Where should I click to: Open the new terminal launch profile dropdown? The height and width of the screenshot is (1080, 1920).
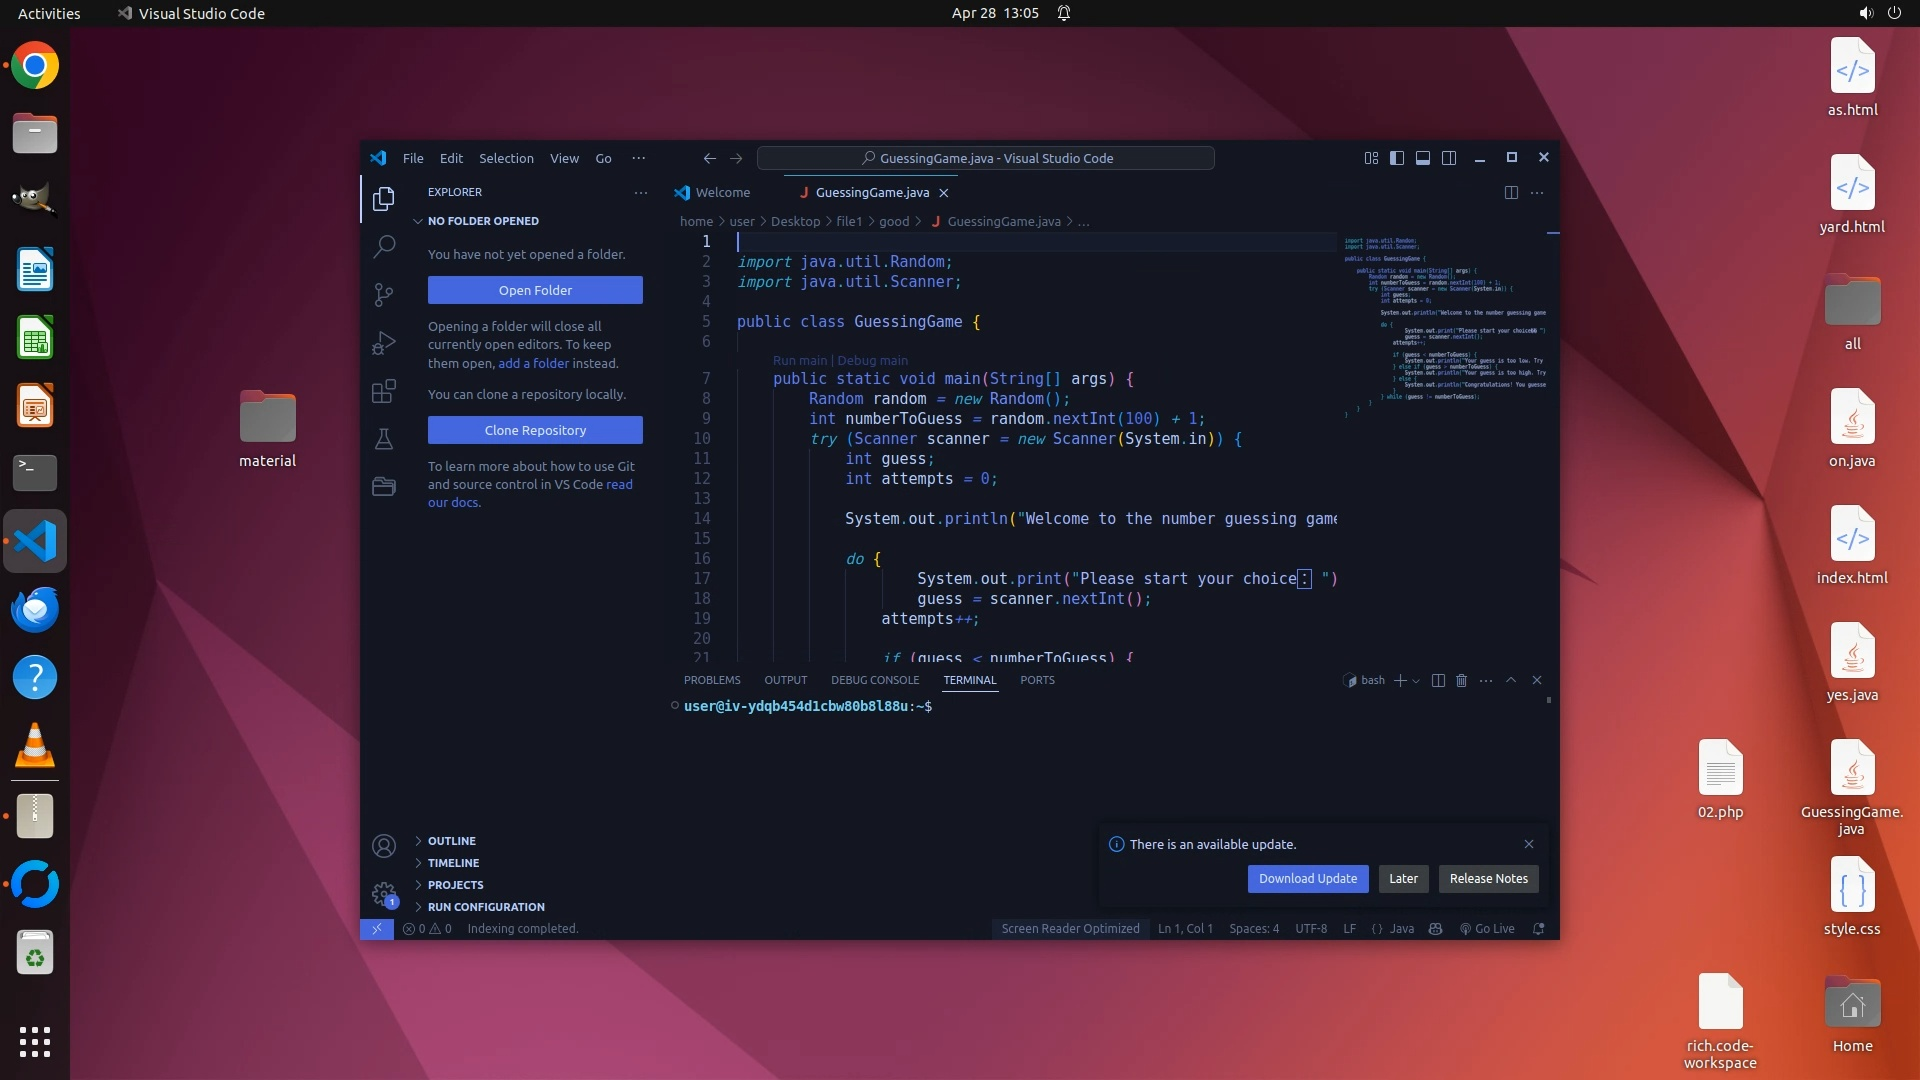(1416, 681)
